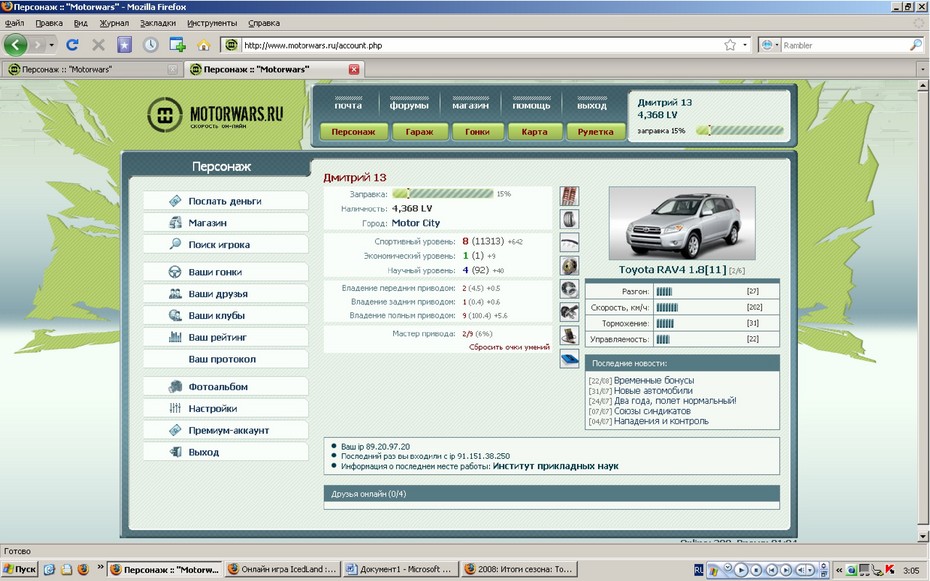Click the Настройки sliders icon
Screen dimensions: 930x581
click(175, 408)
